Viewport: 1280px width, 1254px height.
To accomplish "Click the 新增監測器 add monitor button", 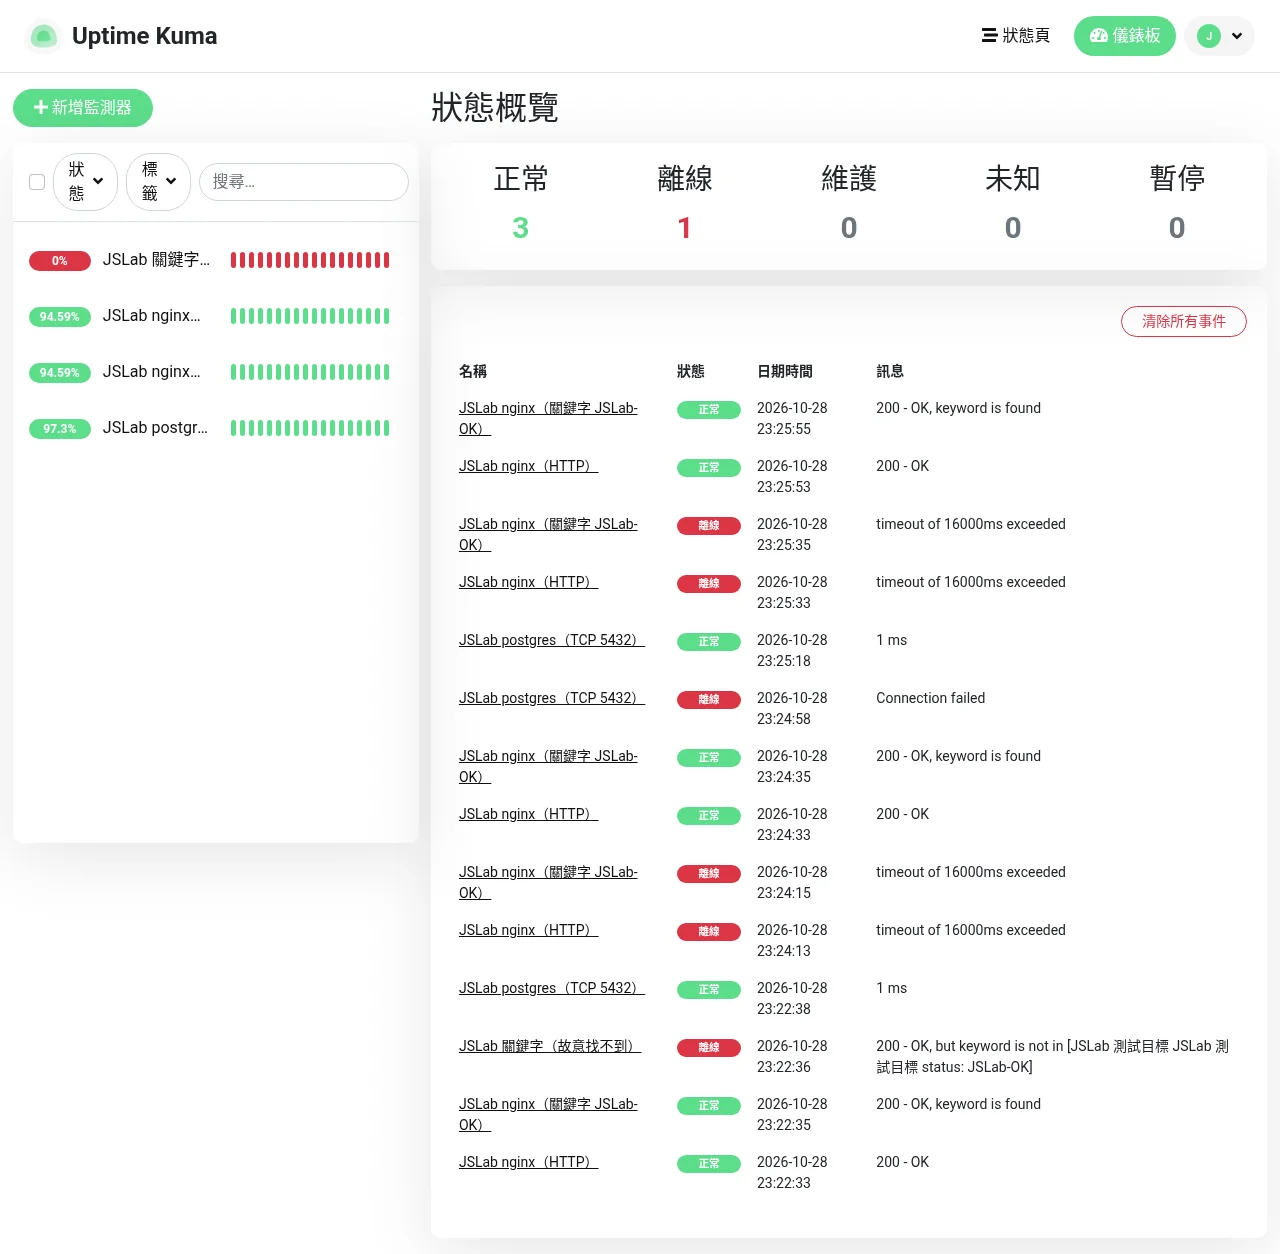I will (83, 108).
